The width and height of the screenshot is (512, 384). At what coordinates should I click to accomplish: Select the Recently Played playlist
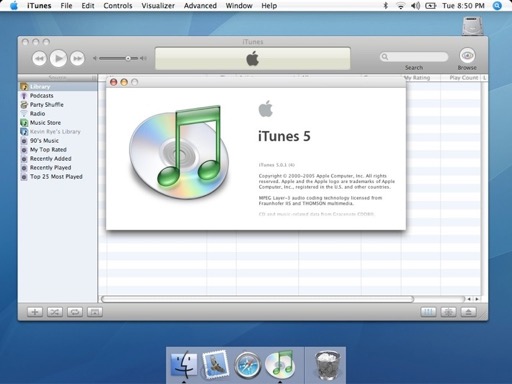point(58,168)
